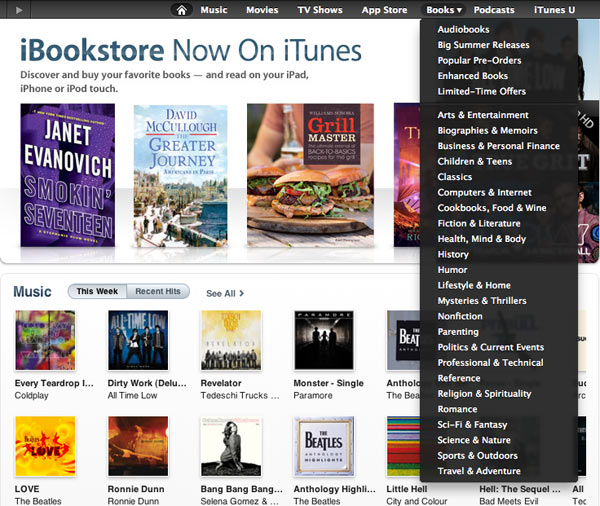Open the Podcasts tab
Screen dimensions: 600x506
[494, 10]
